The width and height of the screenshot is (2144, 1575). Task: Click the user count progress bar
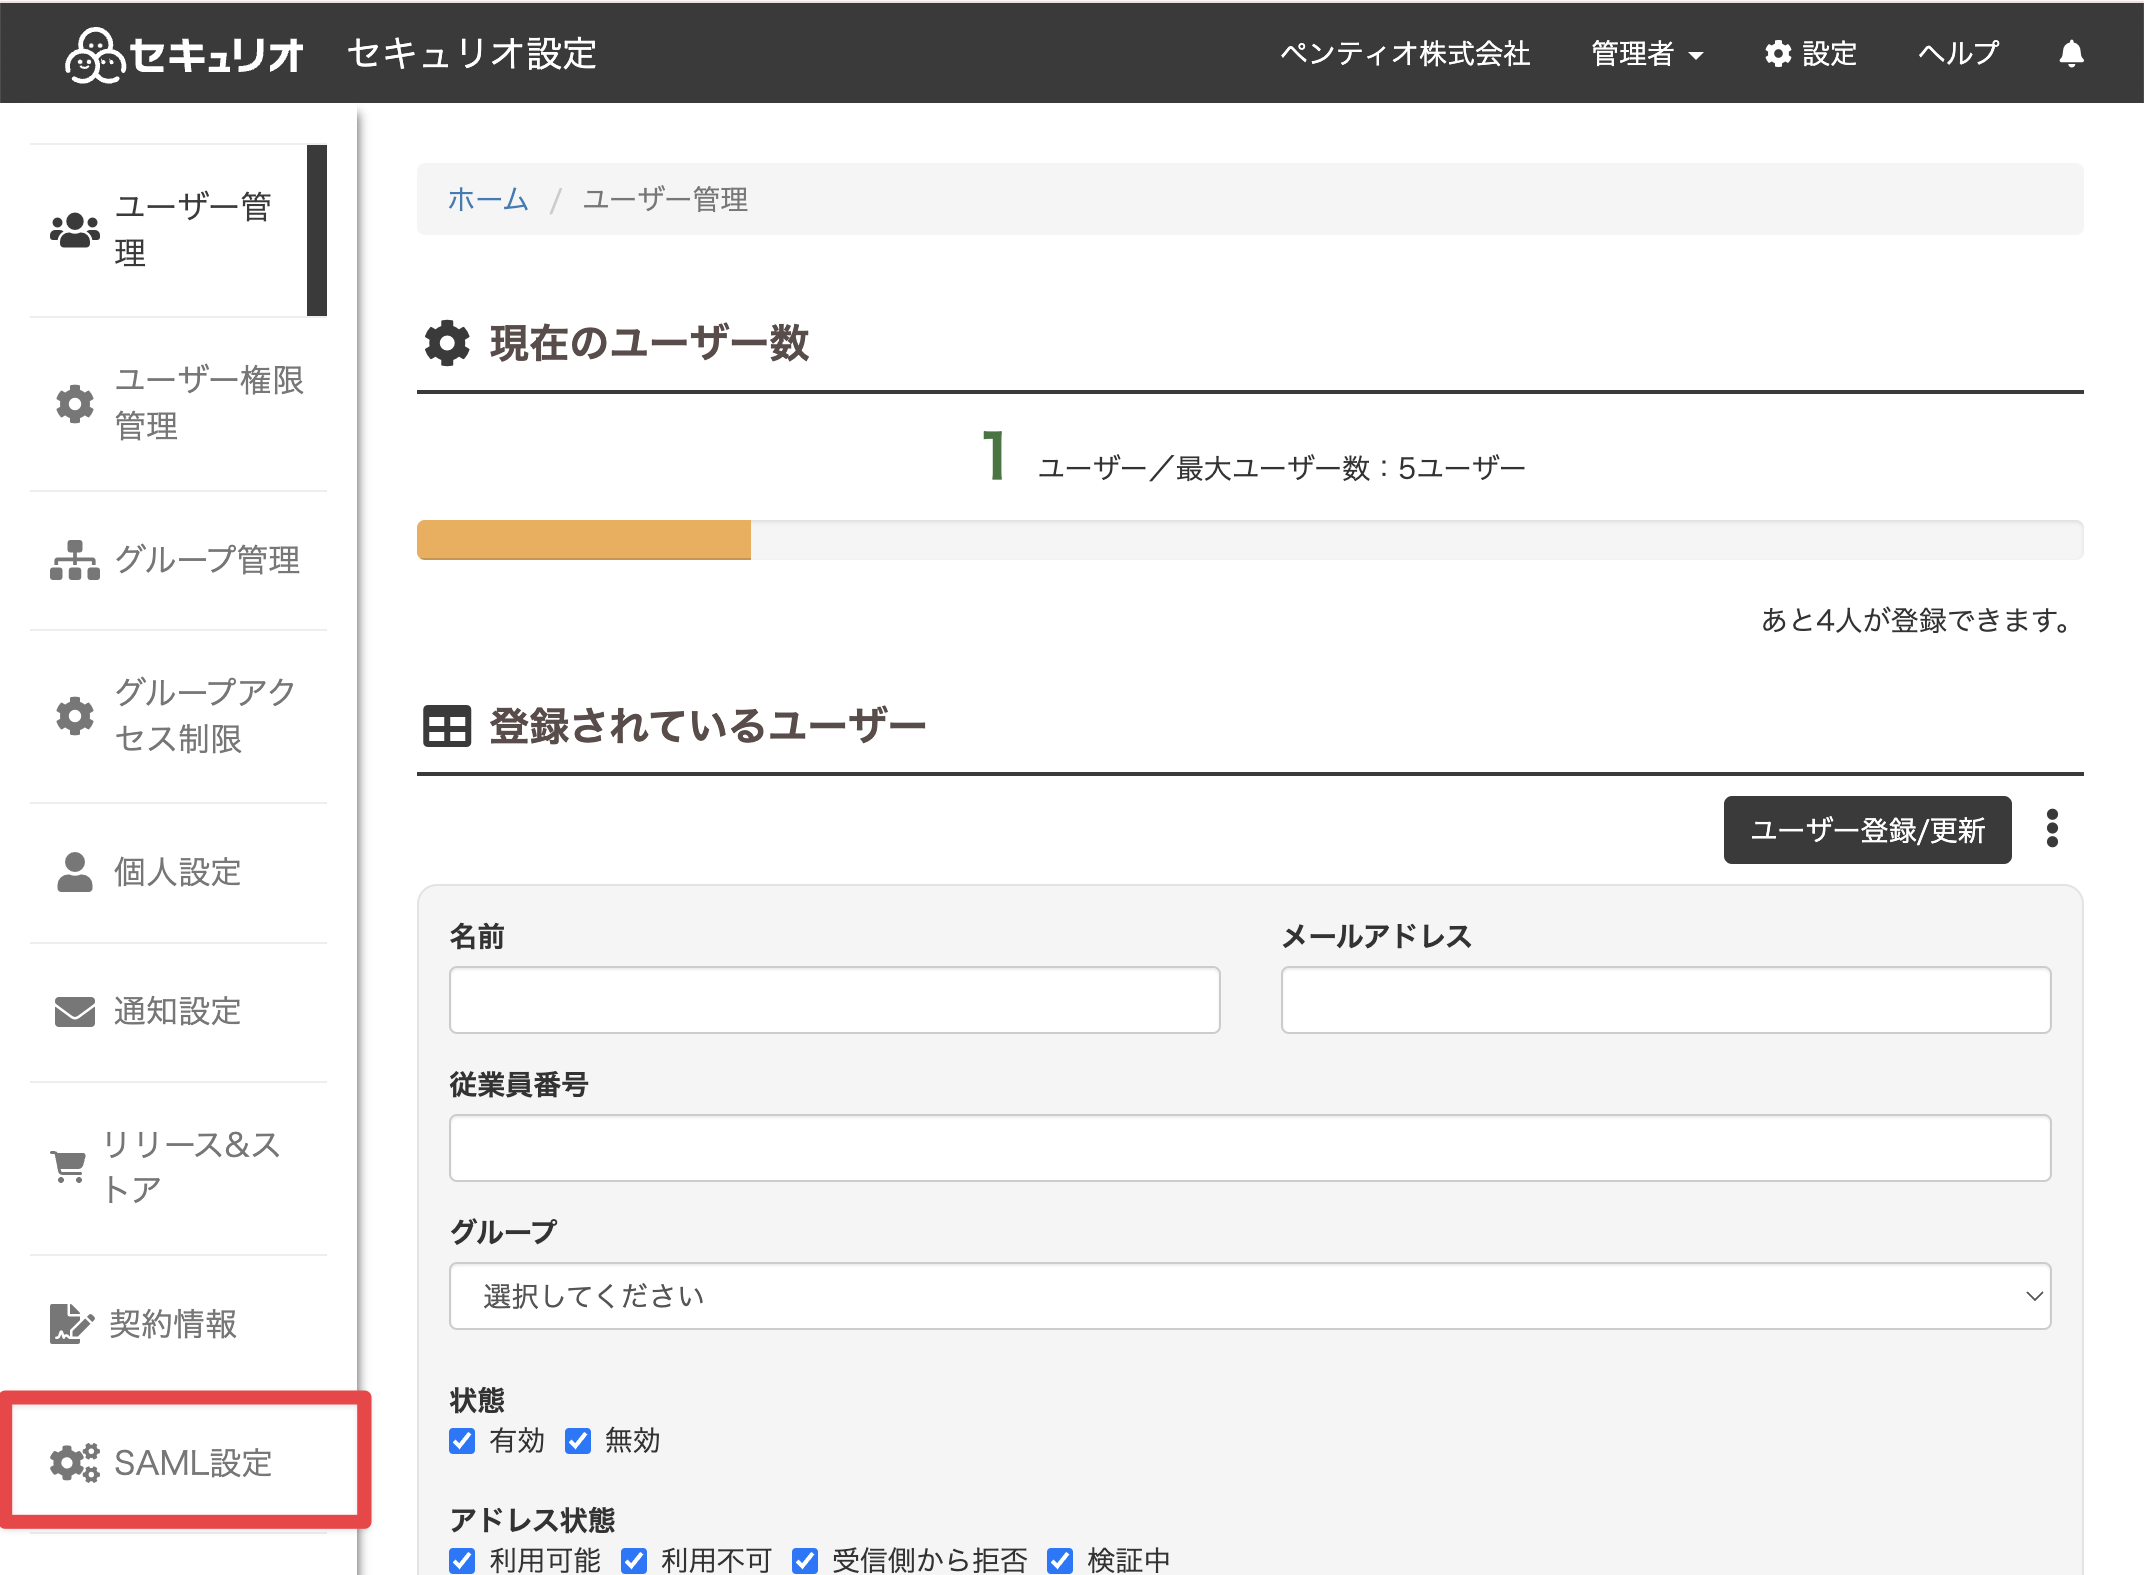[1250, 540]
